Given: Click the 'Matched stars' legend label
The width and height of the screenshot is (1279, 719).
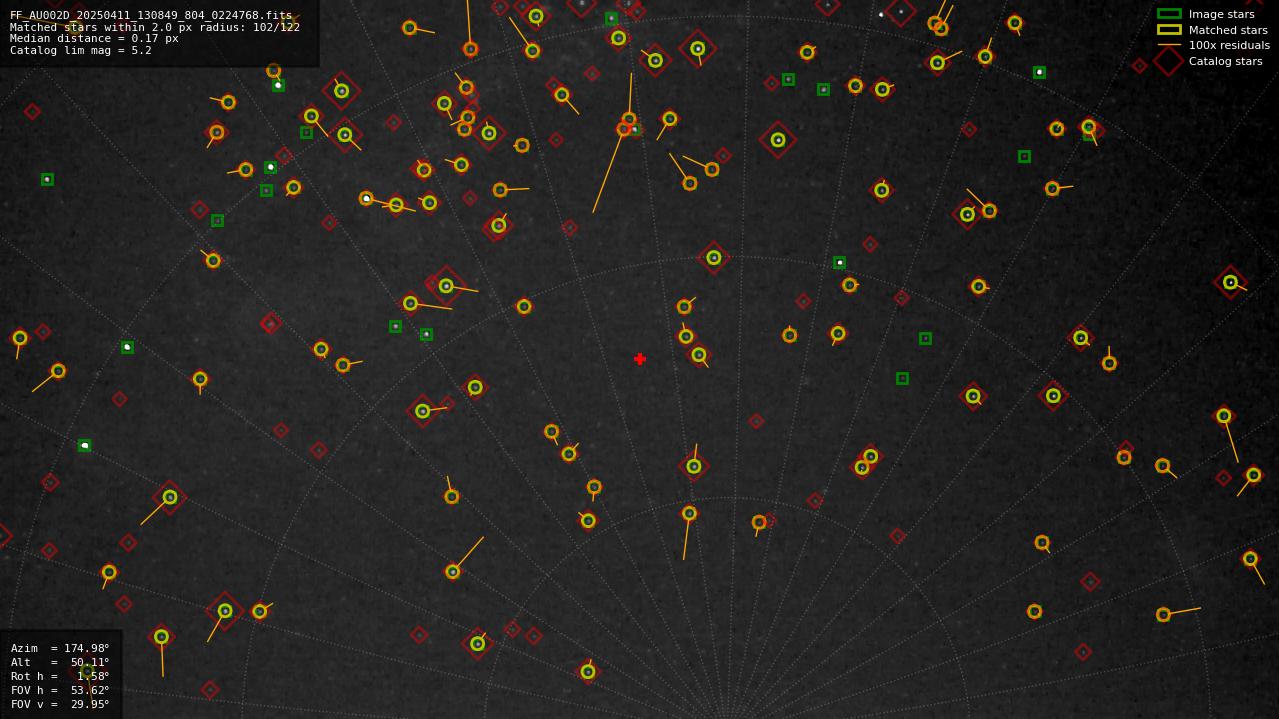Looking at the screenshot, I should point(1228,30).
